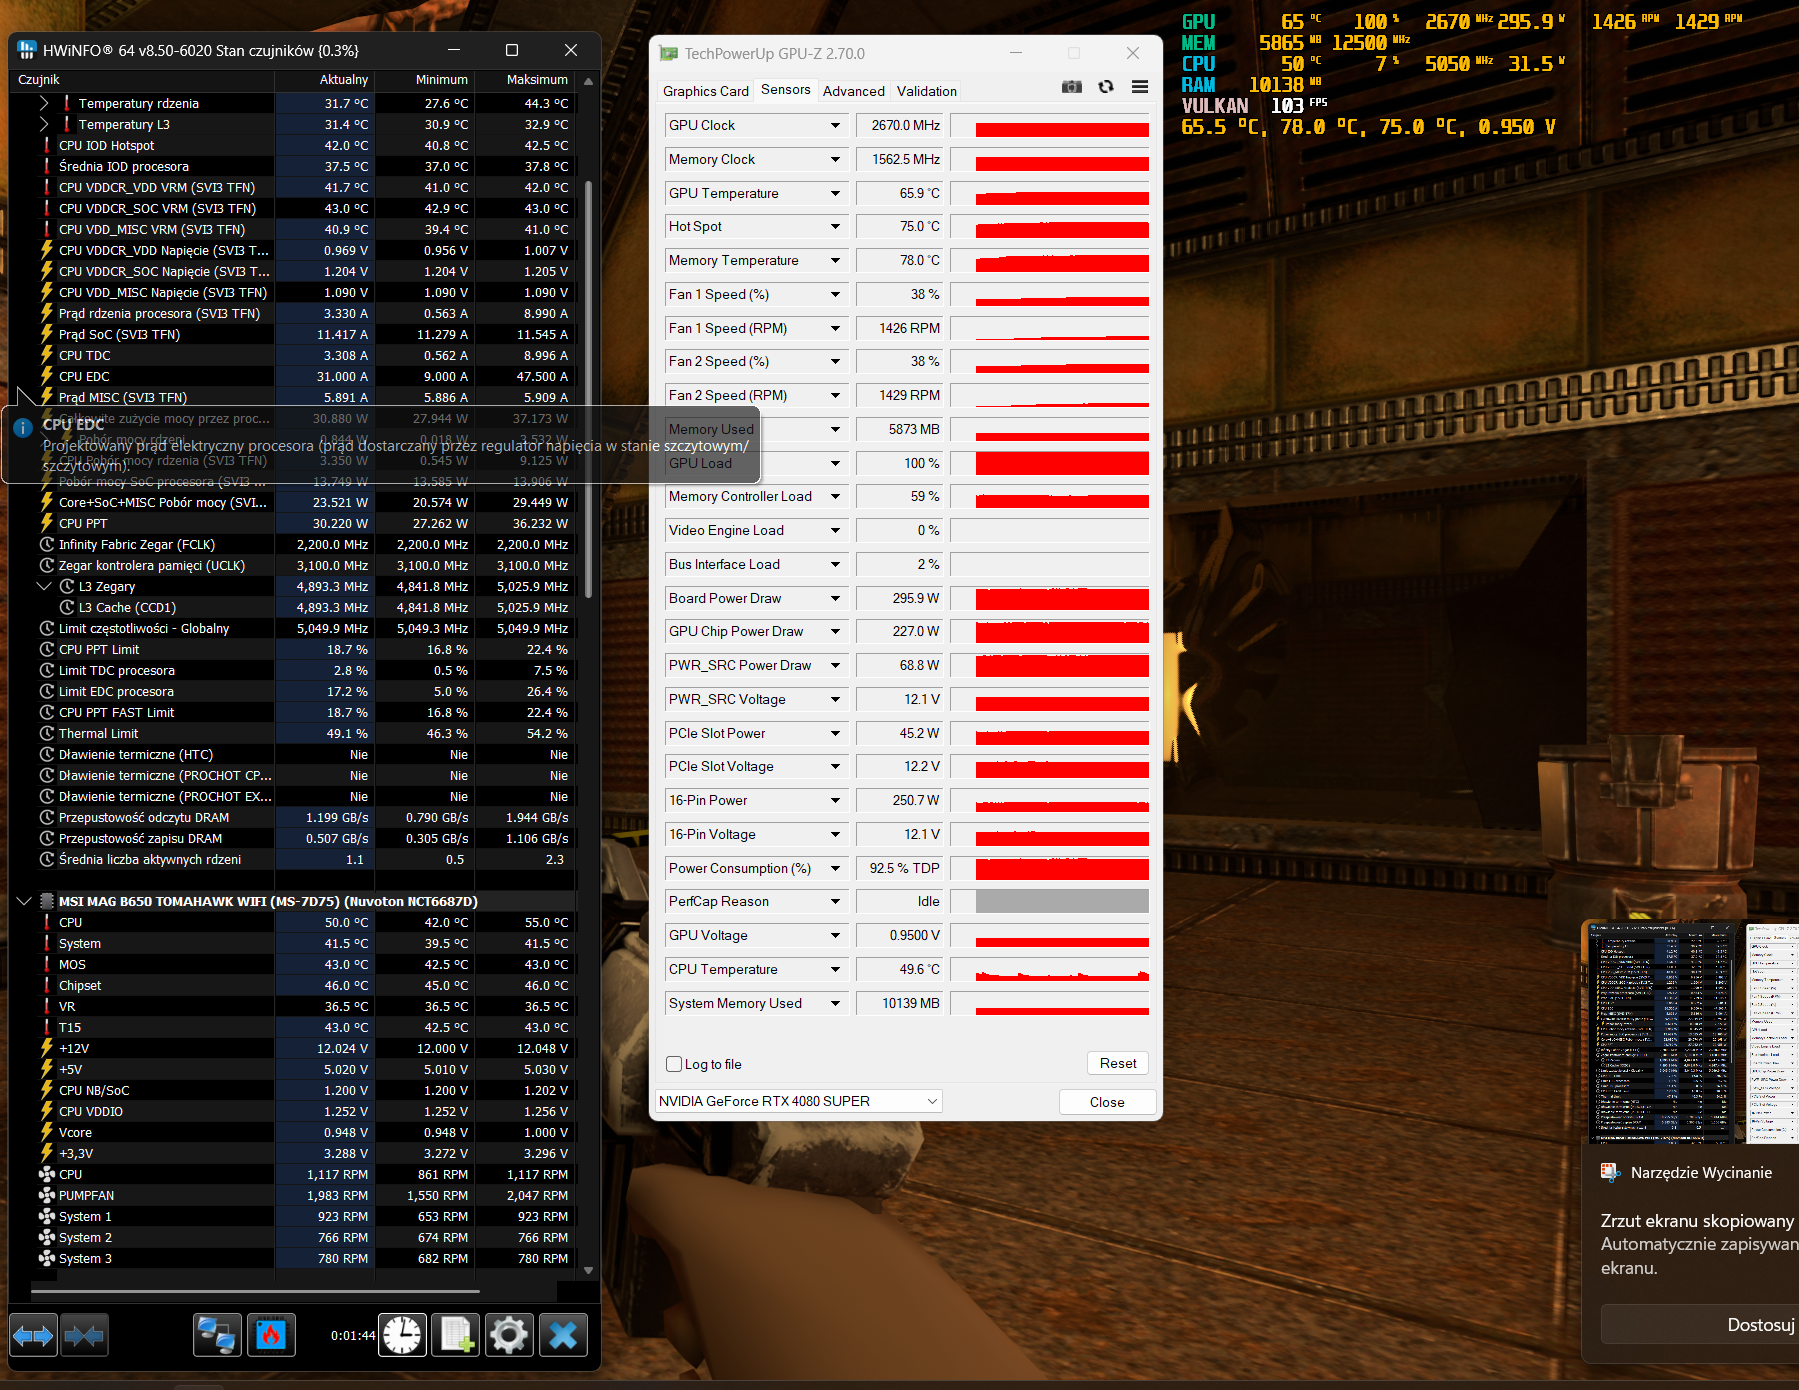Image resolution: width=1799 pixels, height=1390 pixels.
Task: Click the scroll-down arrow of the HWiNFO list
Action: point(588,1270)
